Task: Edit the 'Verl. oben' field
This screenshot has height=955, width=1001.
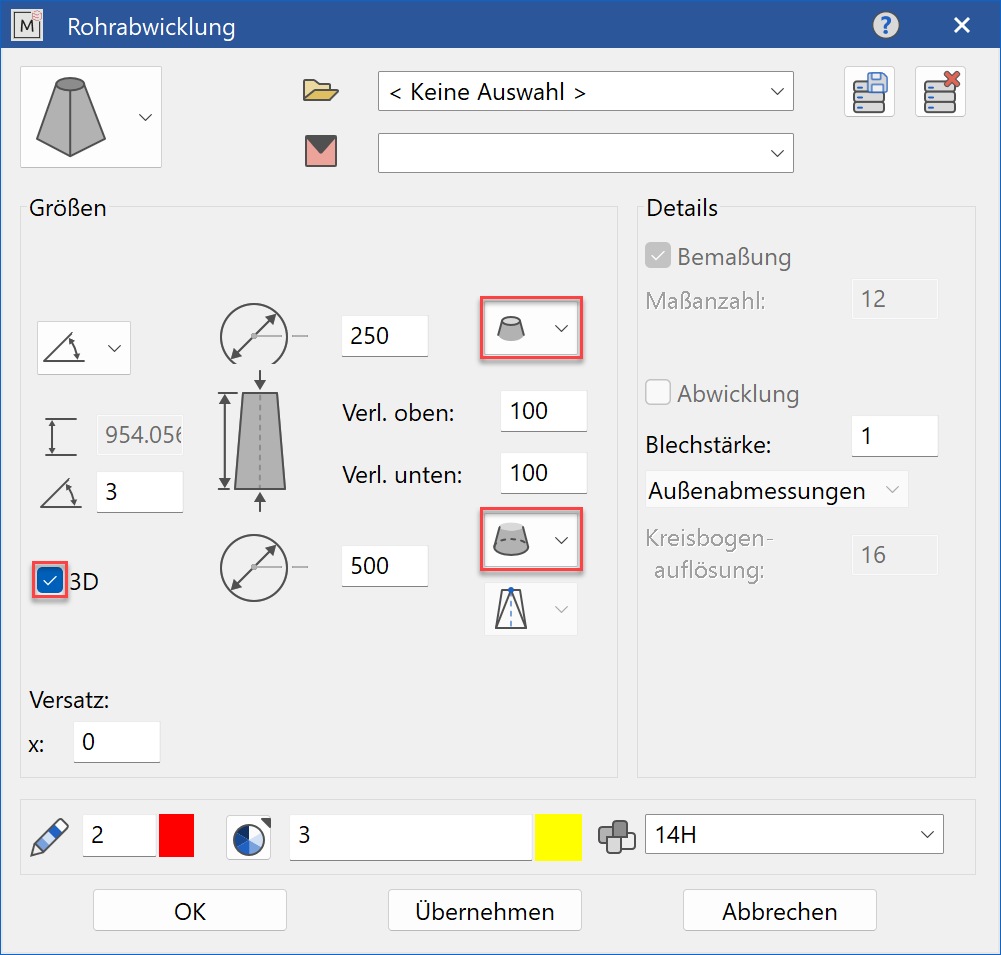Action: 543,411
